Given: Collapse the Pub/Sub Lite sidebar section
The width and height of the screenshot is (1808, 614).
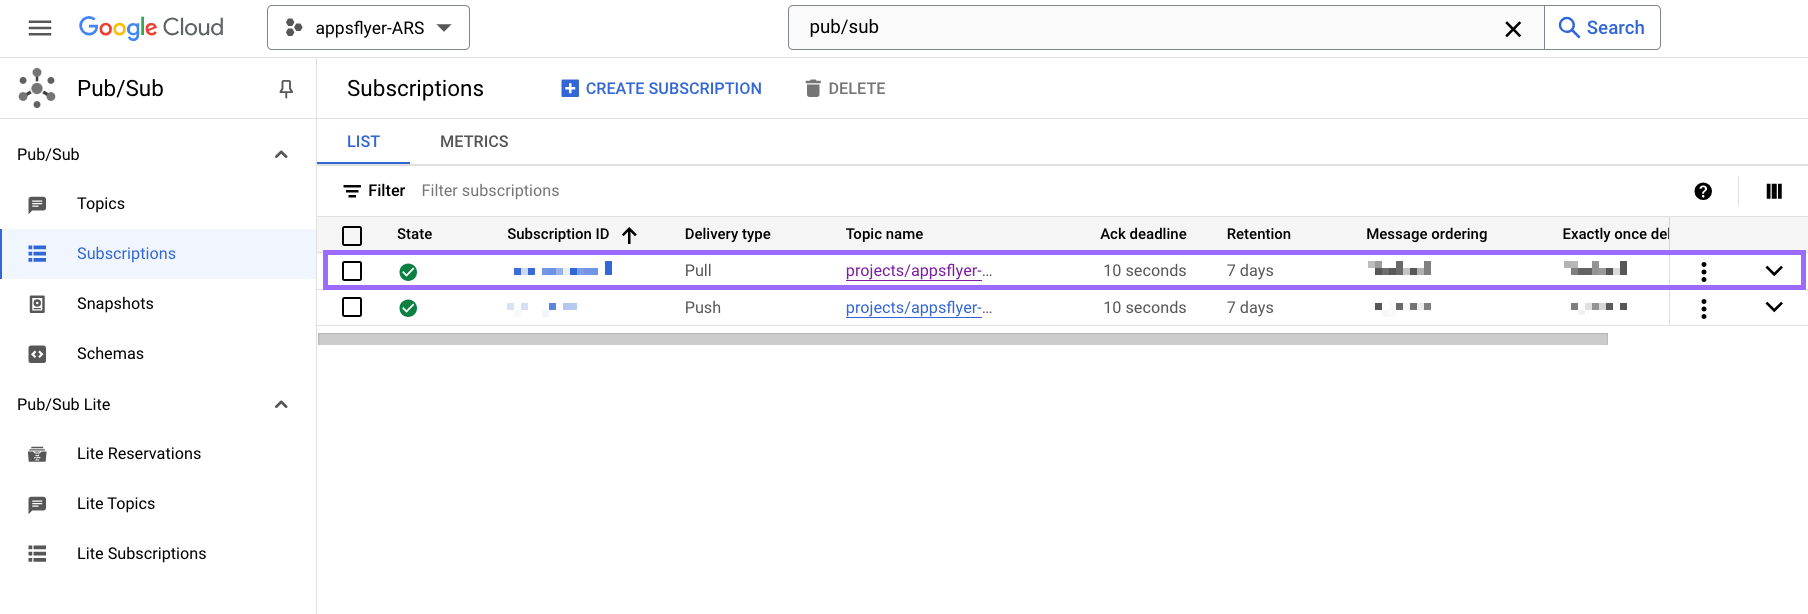Looking at the screenshot, I should 281,405.
